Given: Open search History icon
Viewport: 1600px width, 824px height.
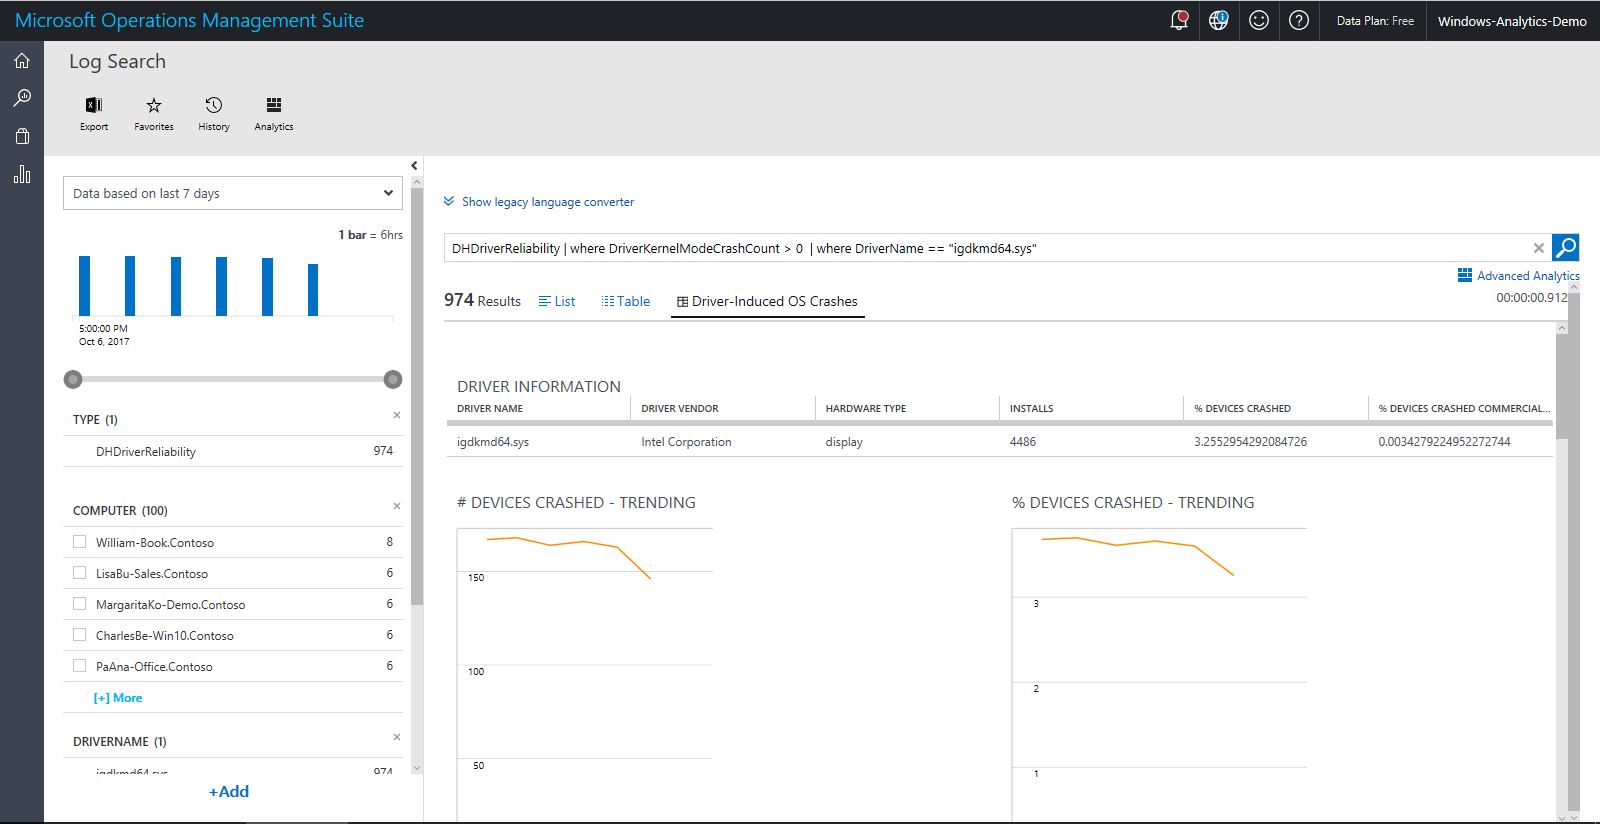Looking at the screenshot, I should click(x=214, y=106).
